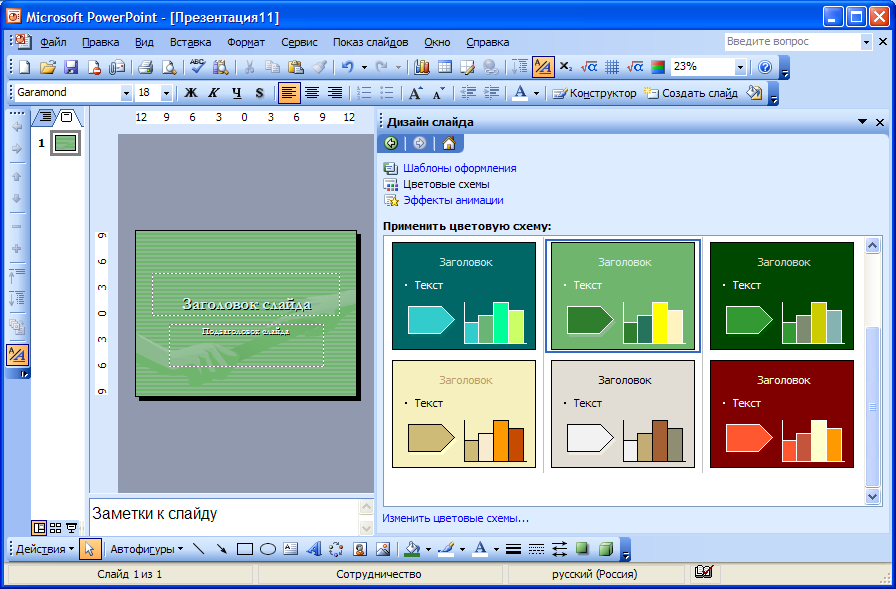This screenshot has width=896, height=589.
Task: Click the Format Painter brush icon
Action: click(319, 67)
